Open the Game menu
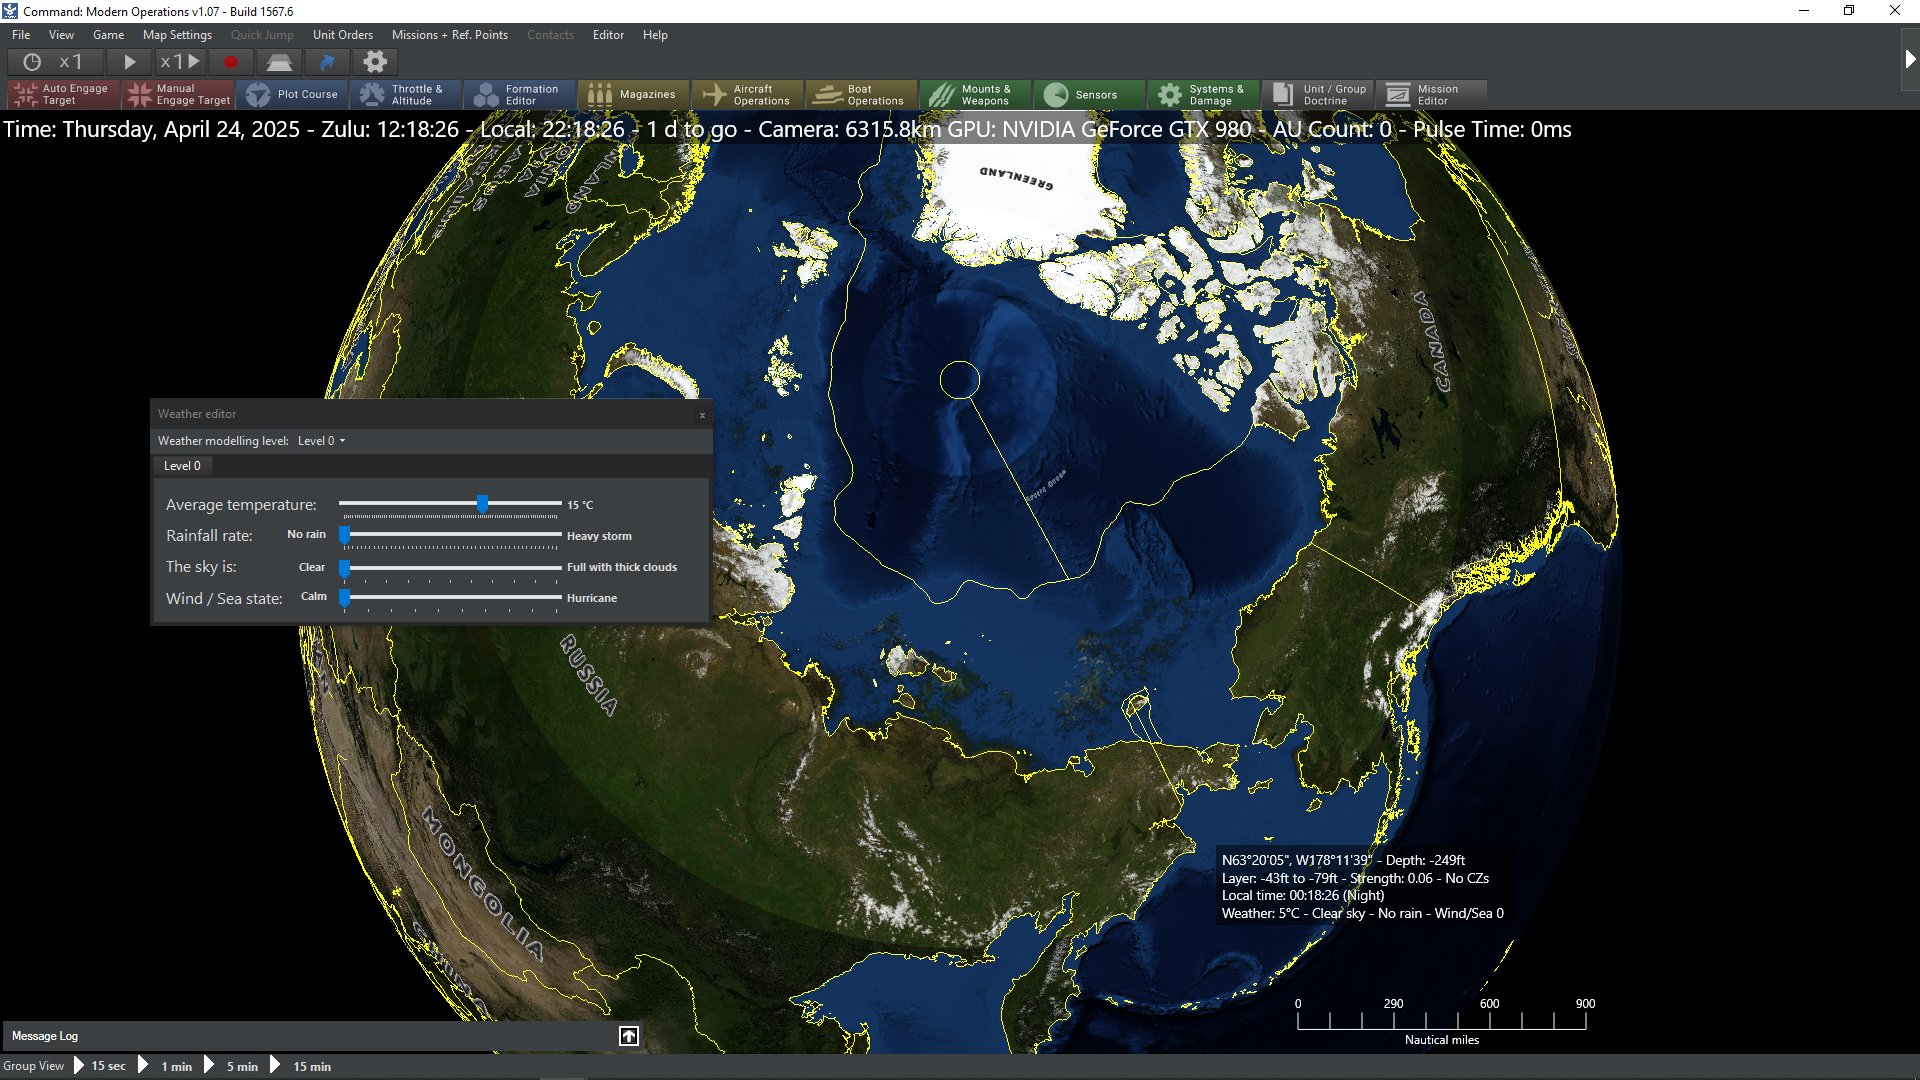This screenshot has width=1920, height=1080. point(108,35)
